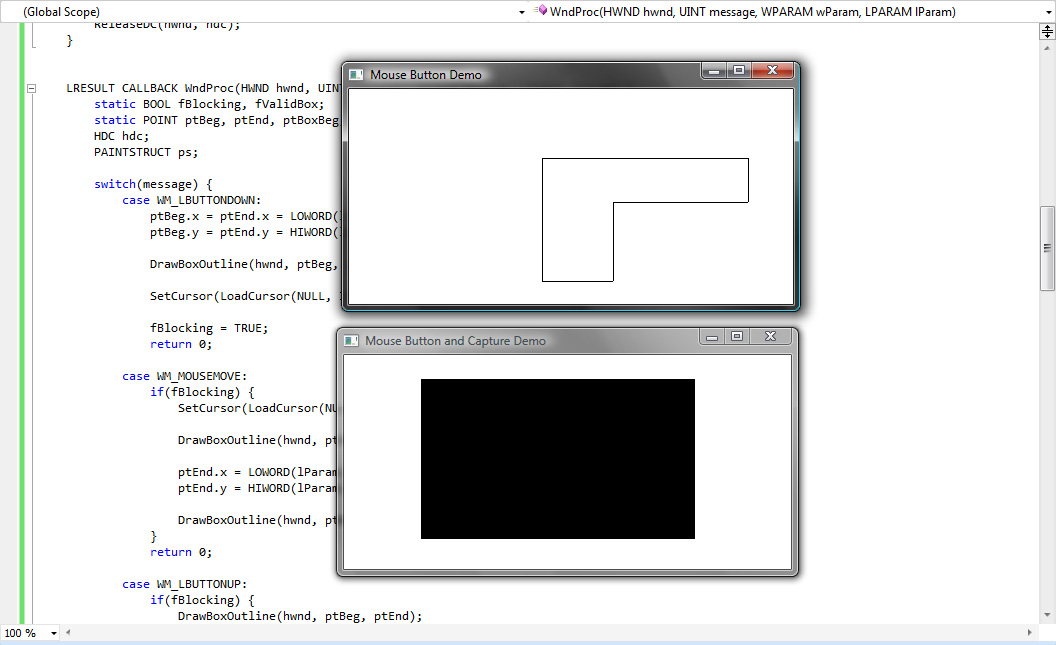This screenshot has height=645, width=1056.
Task: Click the 'PAINTSTRUCT ps;' declaration
Action: [146, 152]
